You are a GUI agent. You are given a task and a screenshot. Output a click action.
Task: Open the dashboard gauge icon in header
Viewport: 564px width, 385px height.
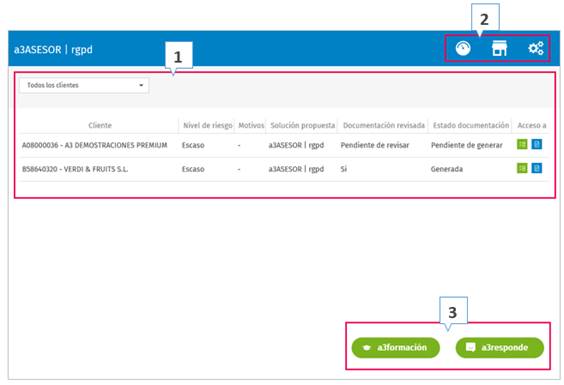point(463,48)
